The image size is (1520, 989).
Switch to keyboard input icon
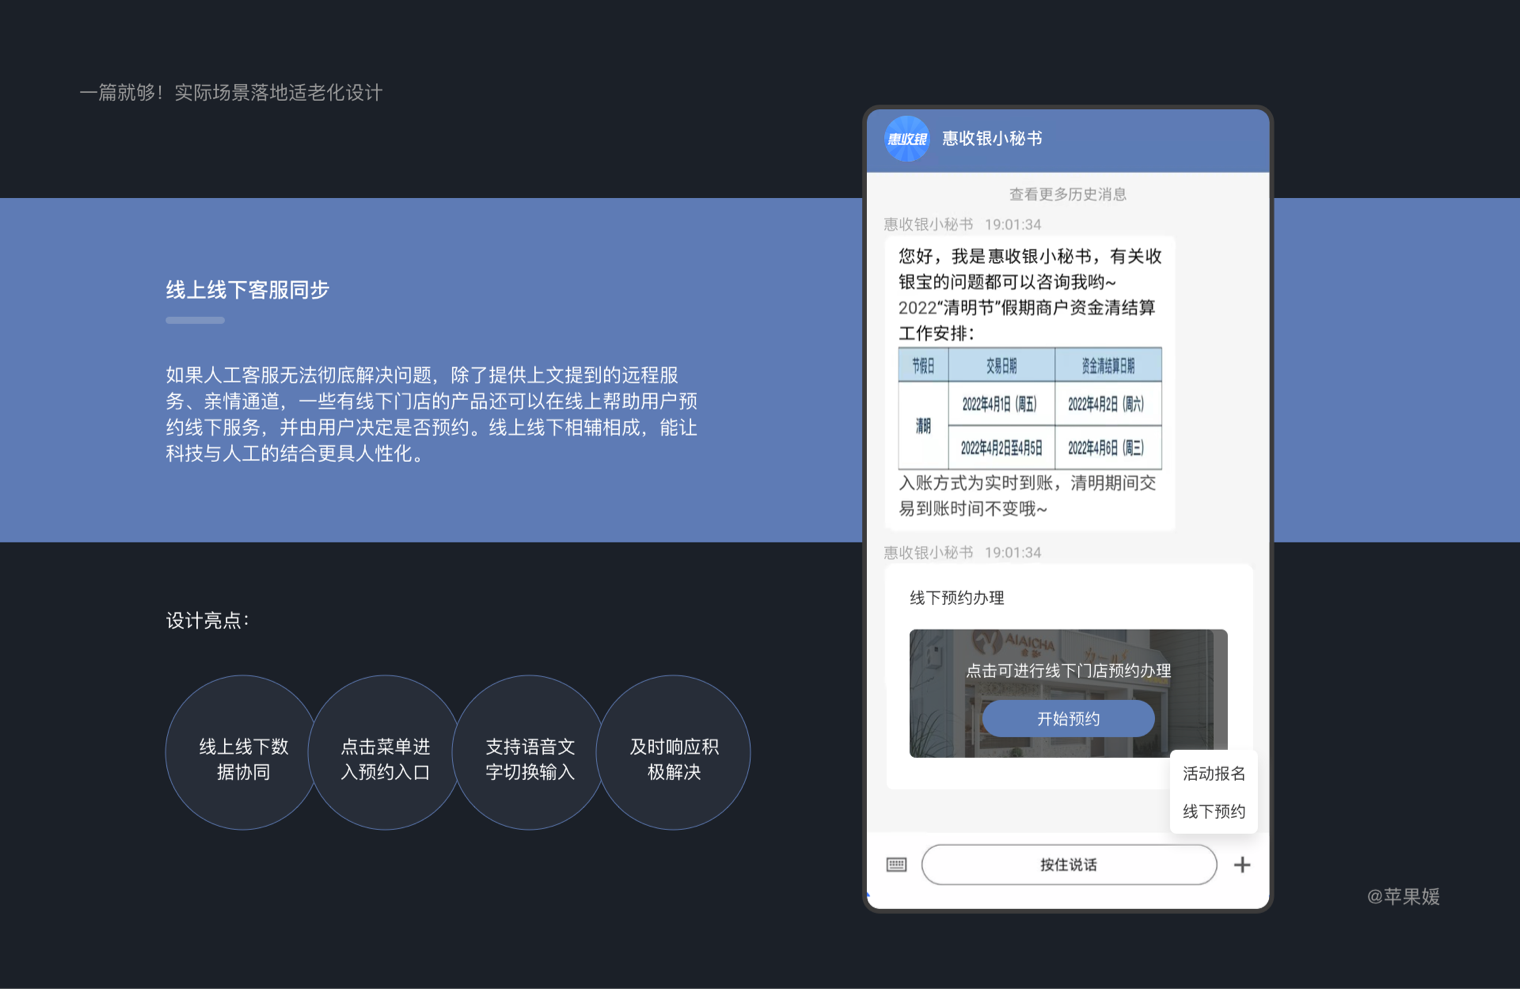896,865
